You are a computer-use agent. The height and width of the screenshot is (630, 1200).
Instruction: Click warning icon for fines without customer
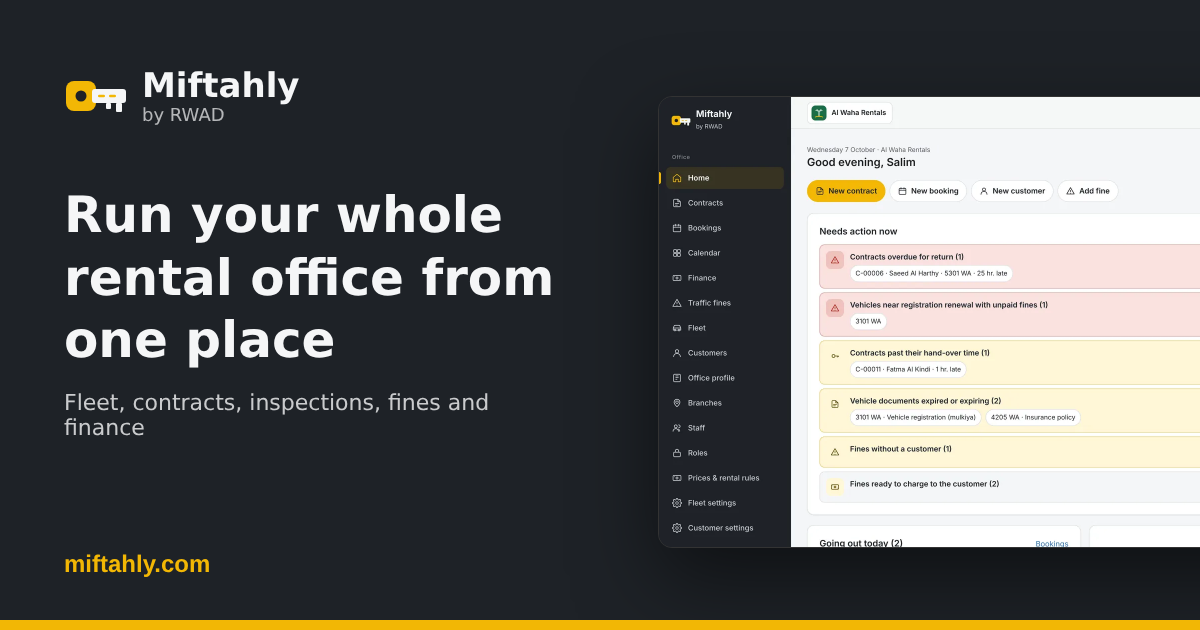(x=835, y=452)
